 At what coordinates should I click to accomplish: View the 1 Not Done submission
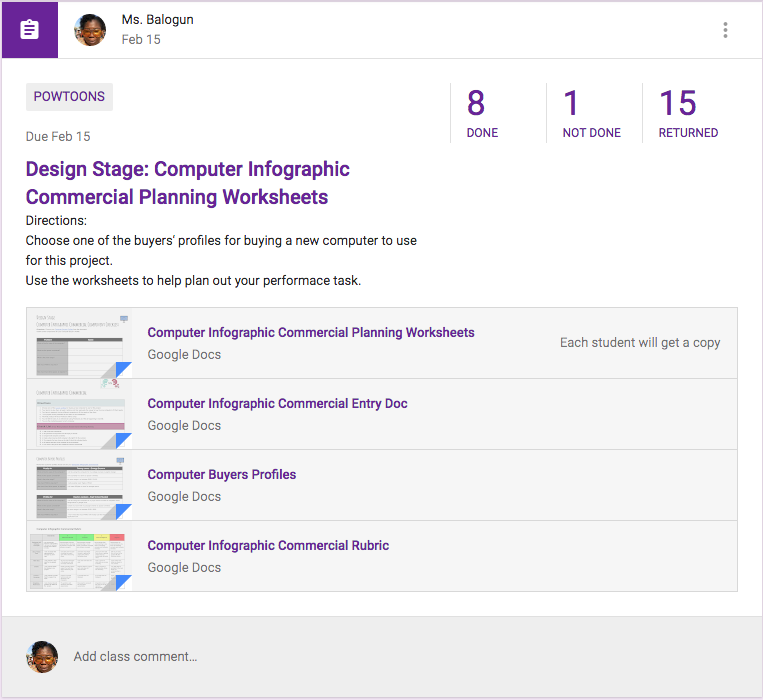click(591, 112)
